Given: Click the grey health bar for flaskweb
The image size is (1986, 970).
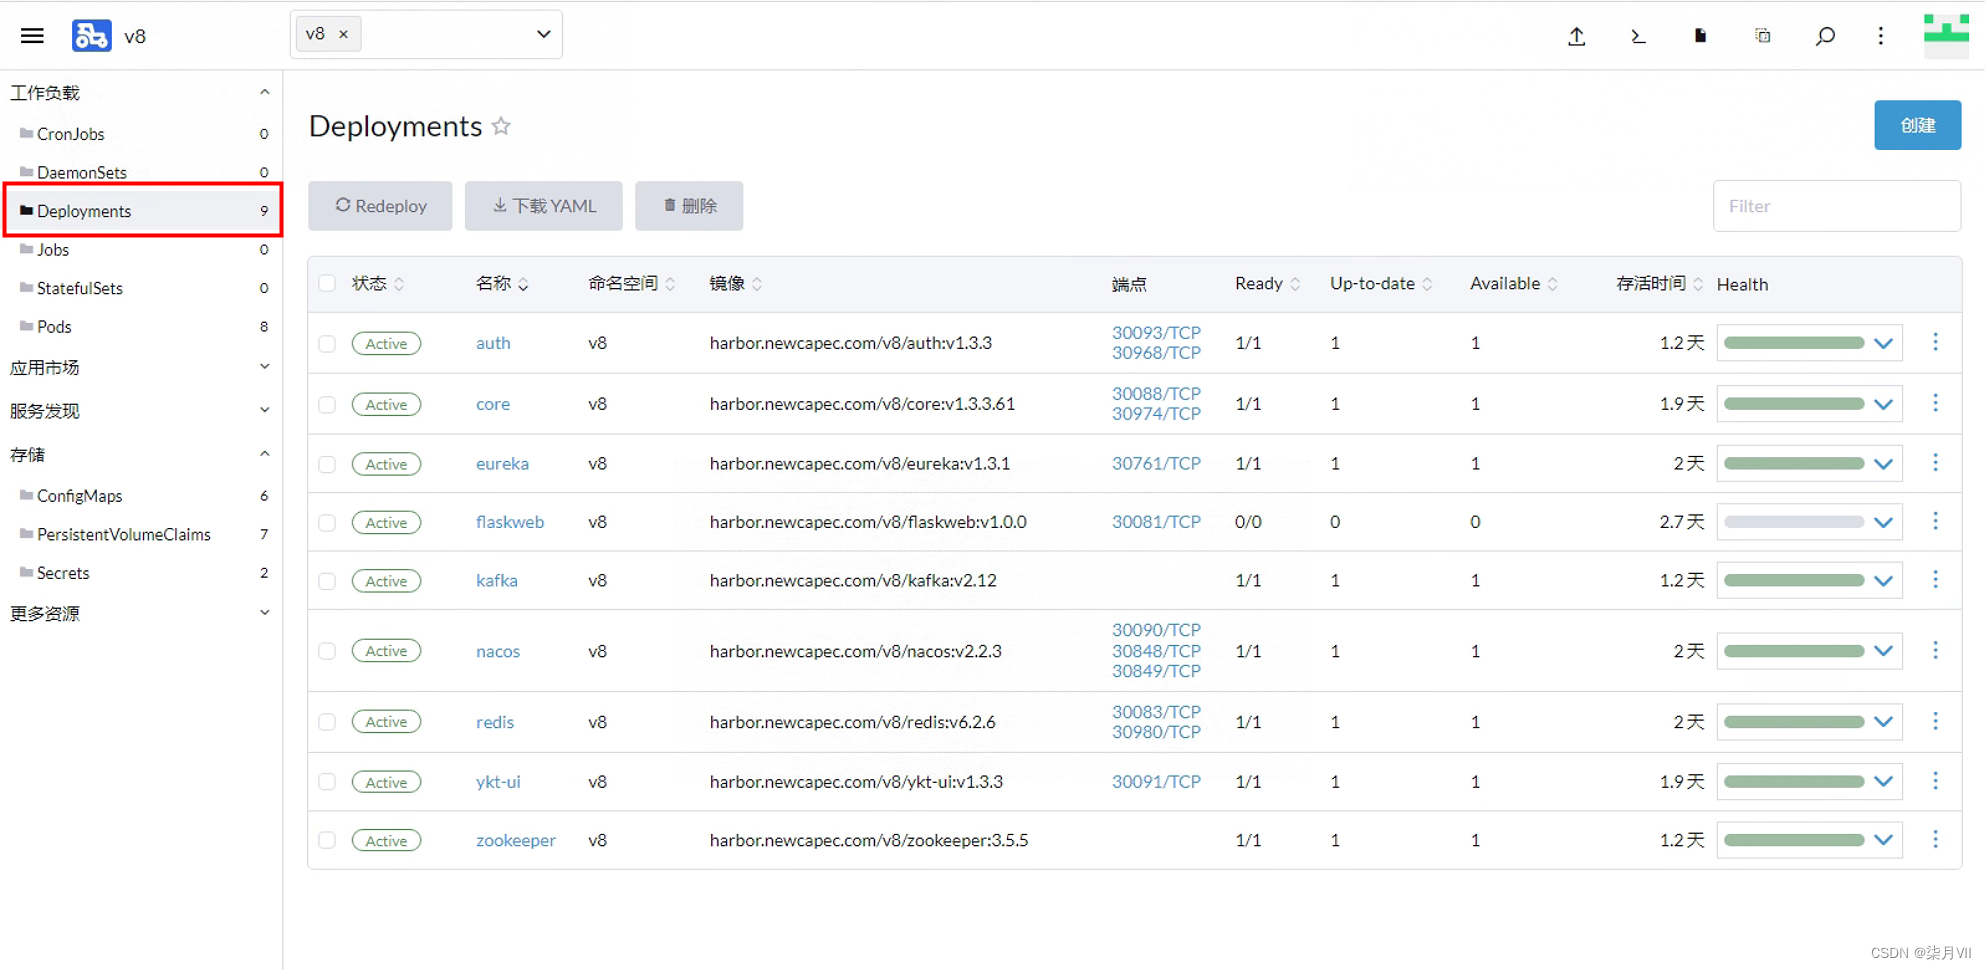Looking at the screenshot, I should pyautogui.click(x=1794, y=522).
